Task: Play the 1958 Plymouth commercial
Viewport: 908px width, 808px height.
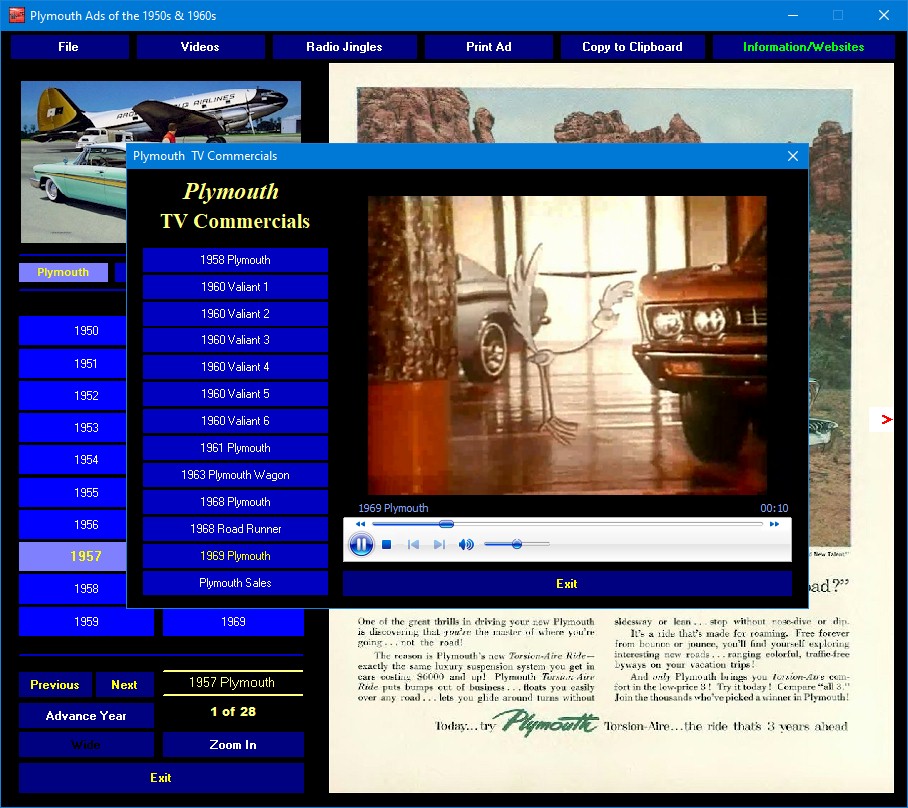Action: coord(235,260)
